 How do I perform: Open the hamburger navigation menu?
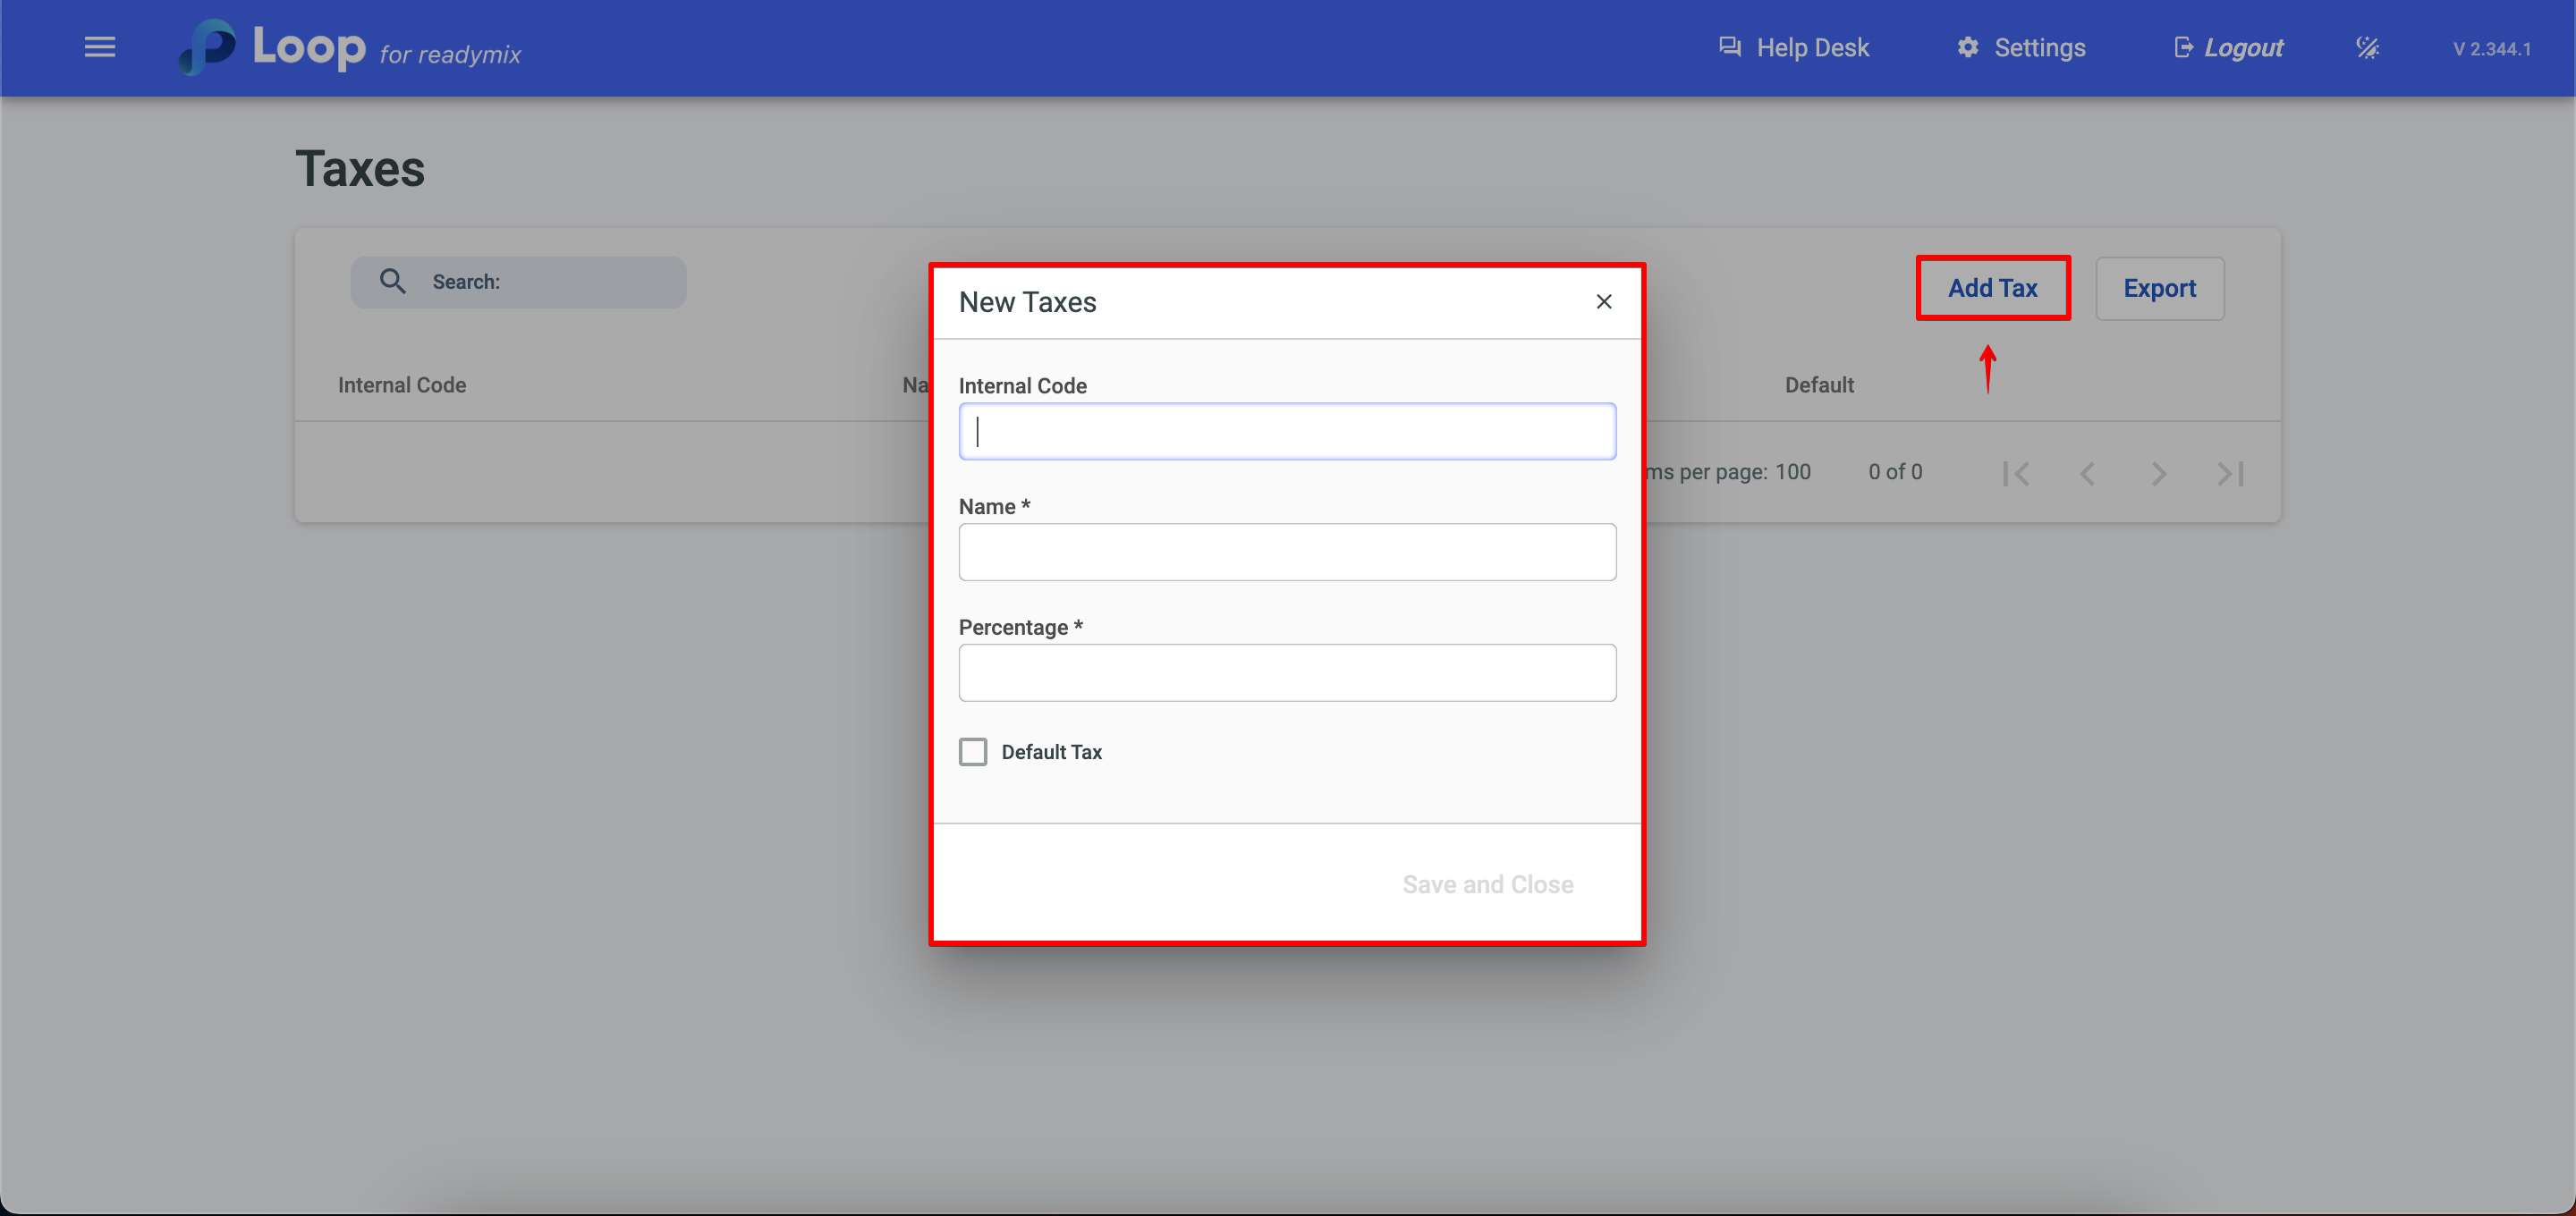click(99, 47)
